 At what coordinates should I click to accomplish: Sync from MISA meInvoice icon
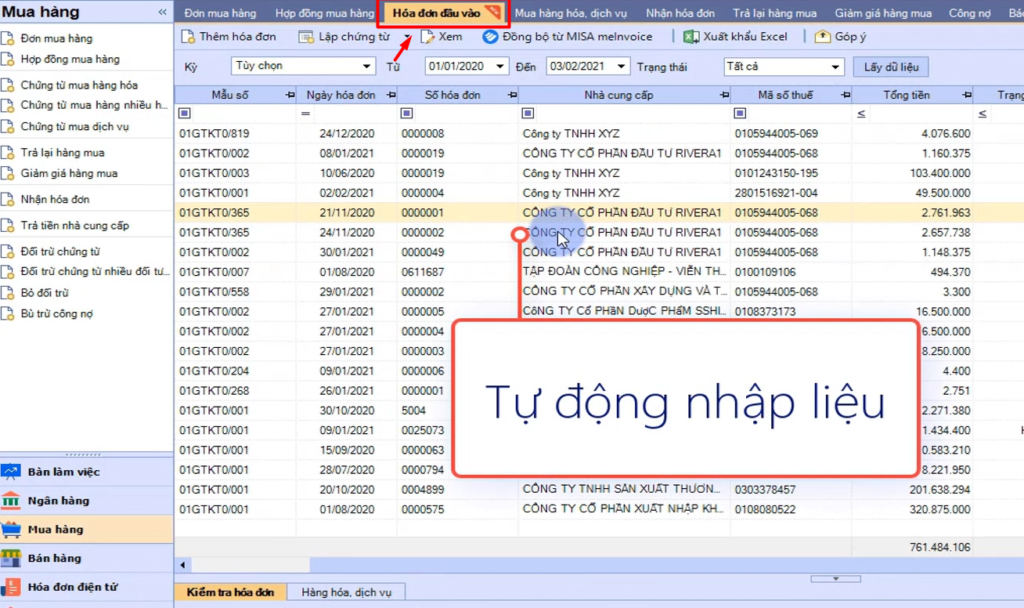(x=490, y=37)
